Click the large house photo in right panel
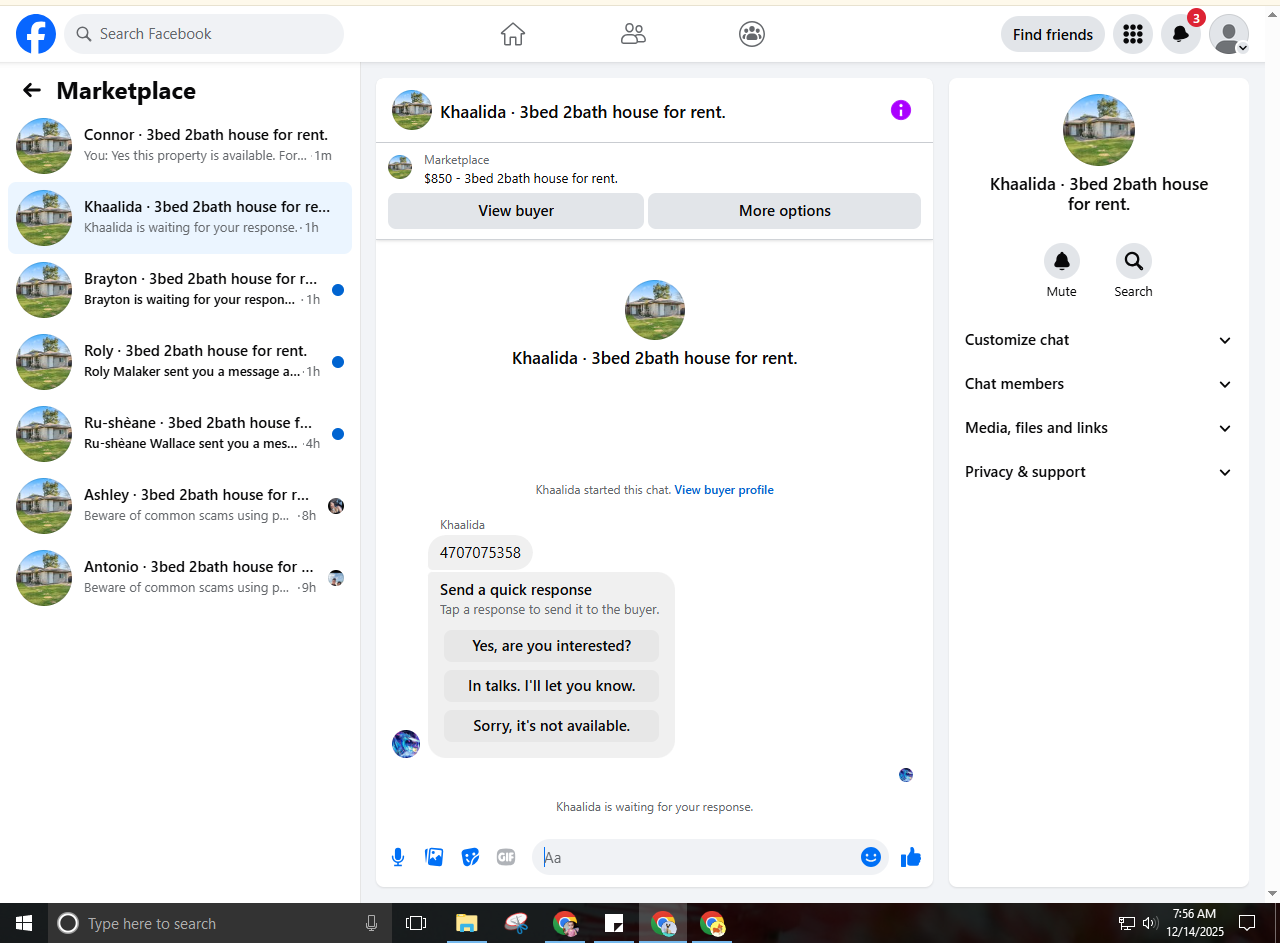The image size is (1280, 943). (x=1099, y=130)
